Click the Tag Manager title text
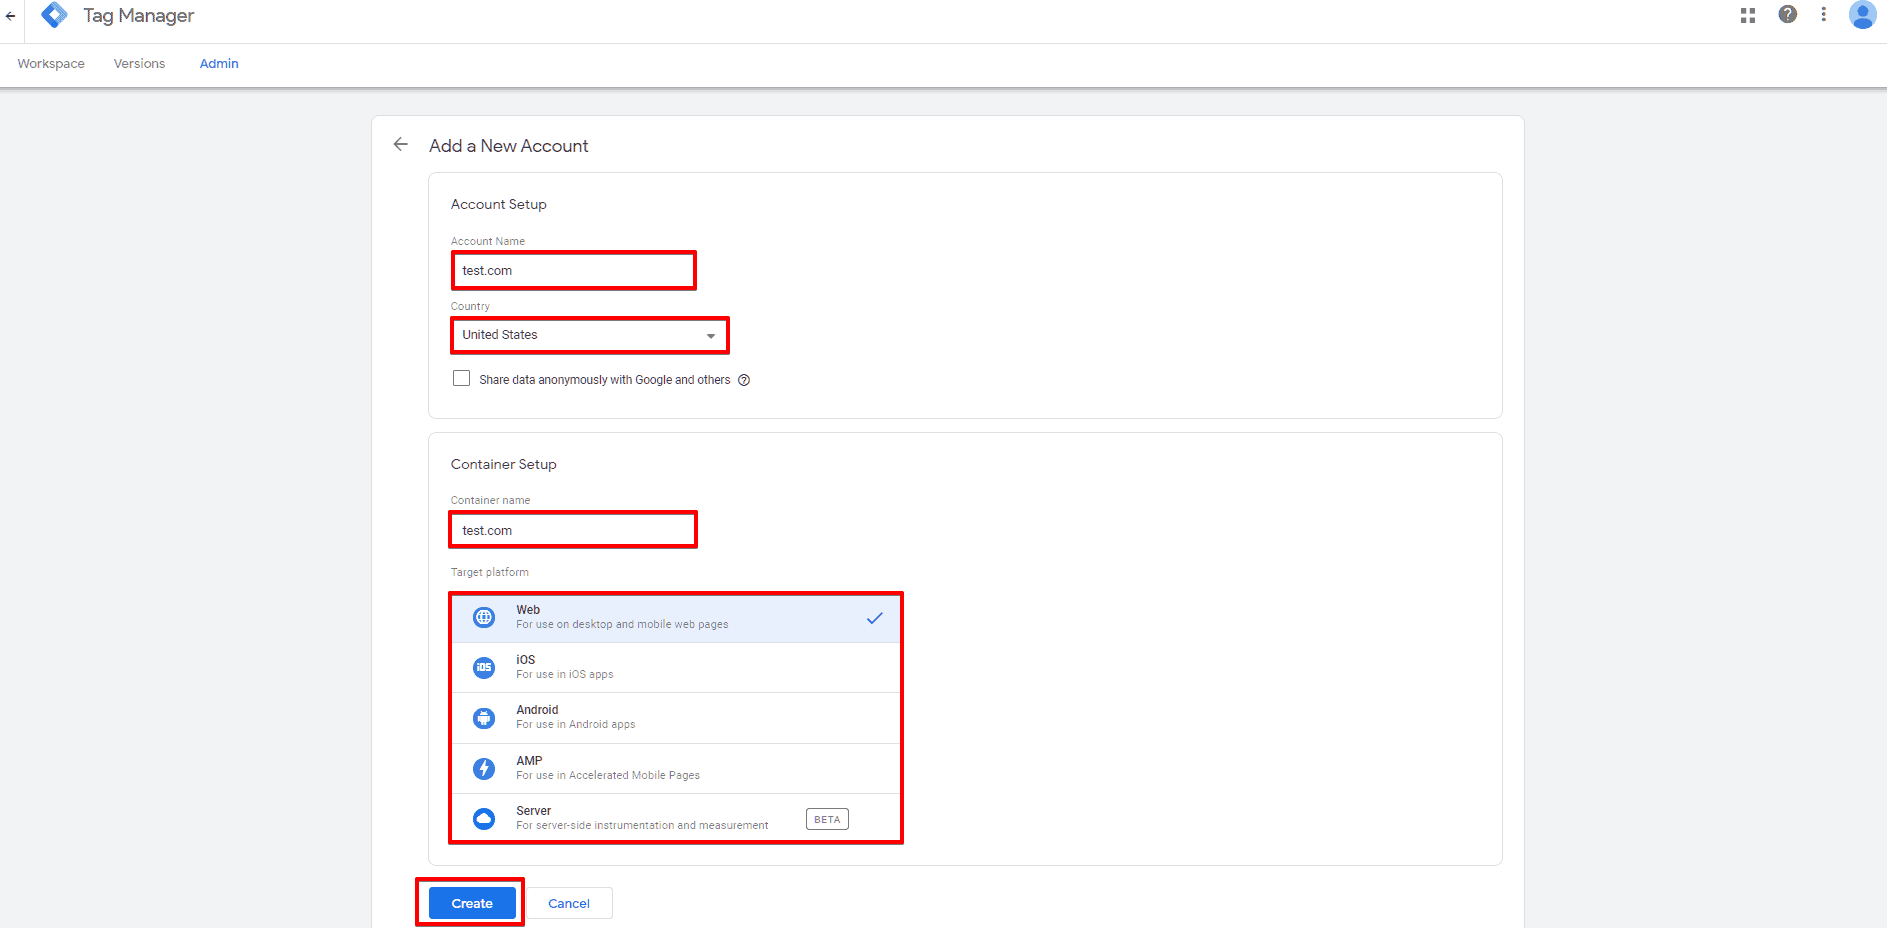This screenshot has height=930, width=1887. [x=139, y=15]
